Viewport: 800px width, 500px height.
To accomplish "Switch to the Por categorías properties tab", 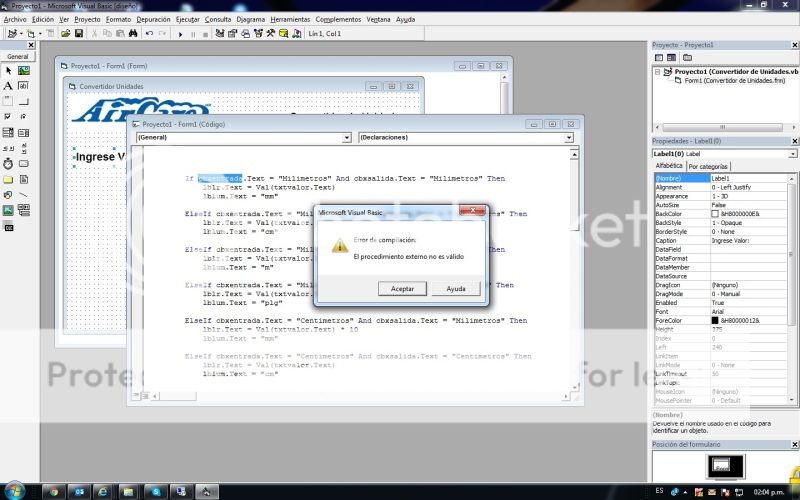I will pos(708,166).
